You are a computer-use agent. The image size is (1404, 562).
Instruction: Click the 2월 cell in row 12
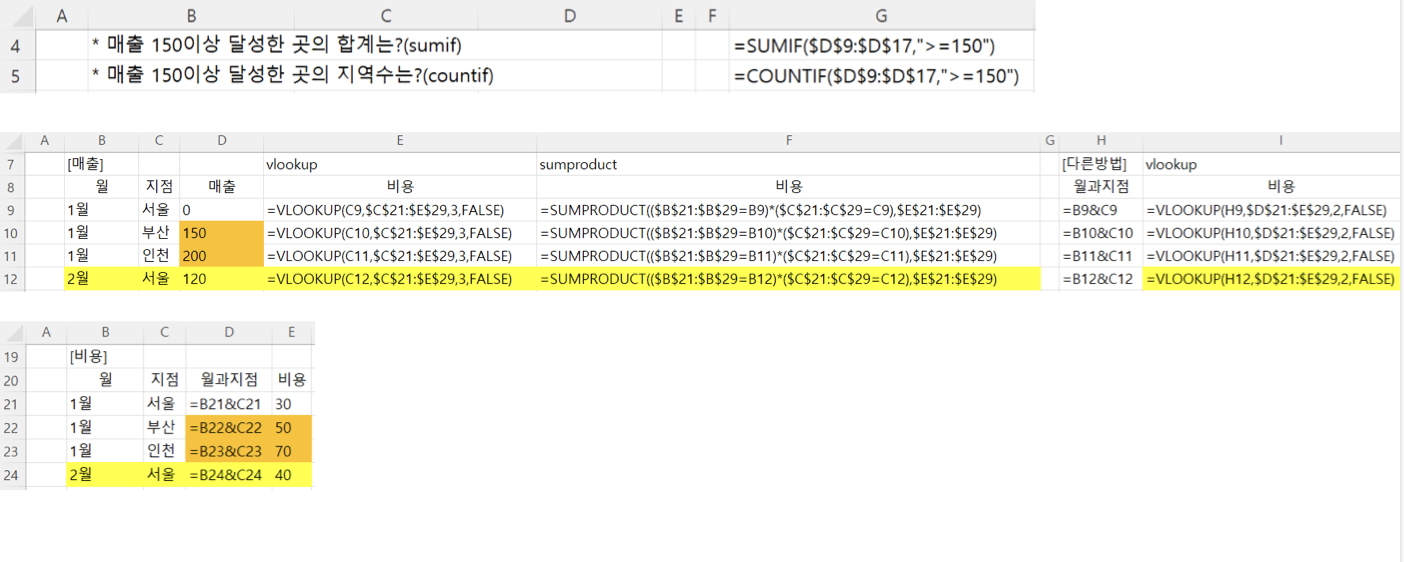pyautogui.click(x=102, y=279)
